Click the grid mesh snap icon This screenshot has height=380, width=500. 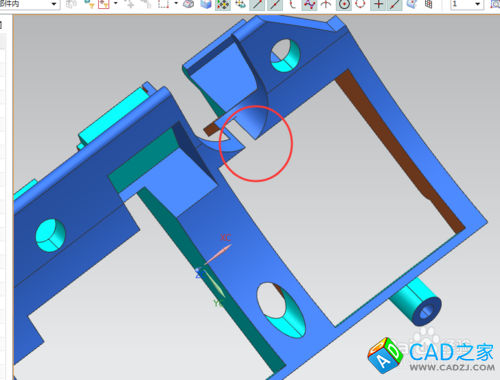[x=429, y=4]
